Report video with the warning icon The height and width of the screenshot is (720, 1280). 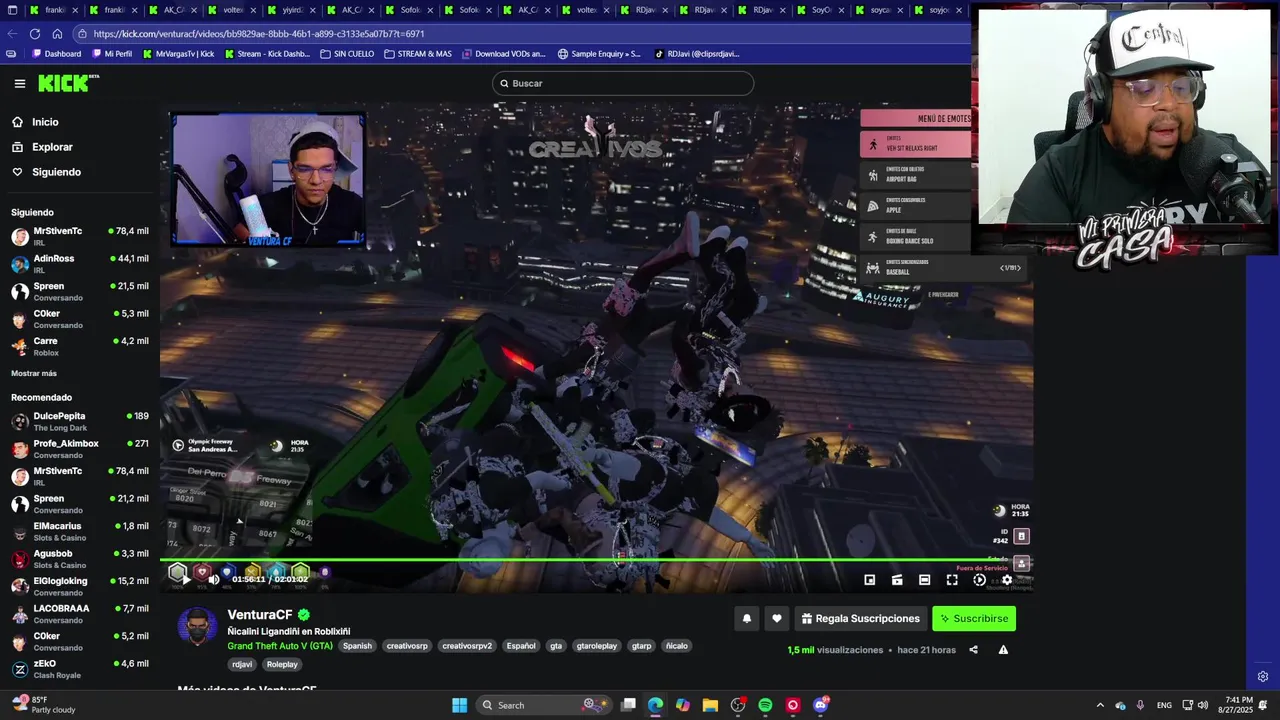pyautogui.click(x=1003, y=650)
